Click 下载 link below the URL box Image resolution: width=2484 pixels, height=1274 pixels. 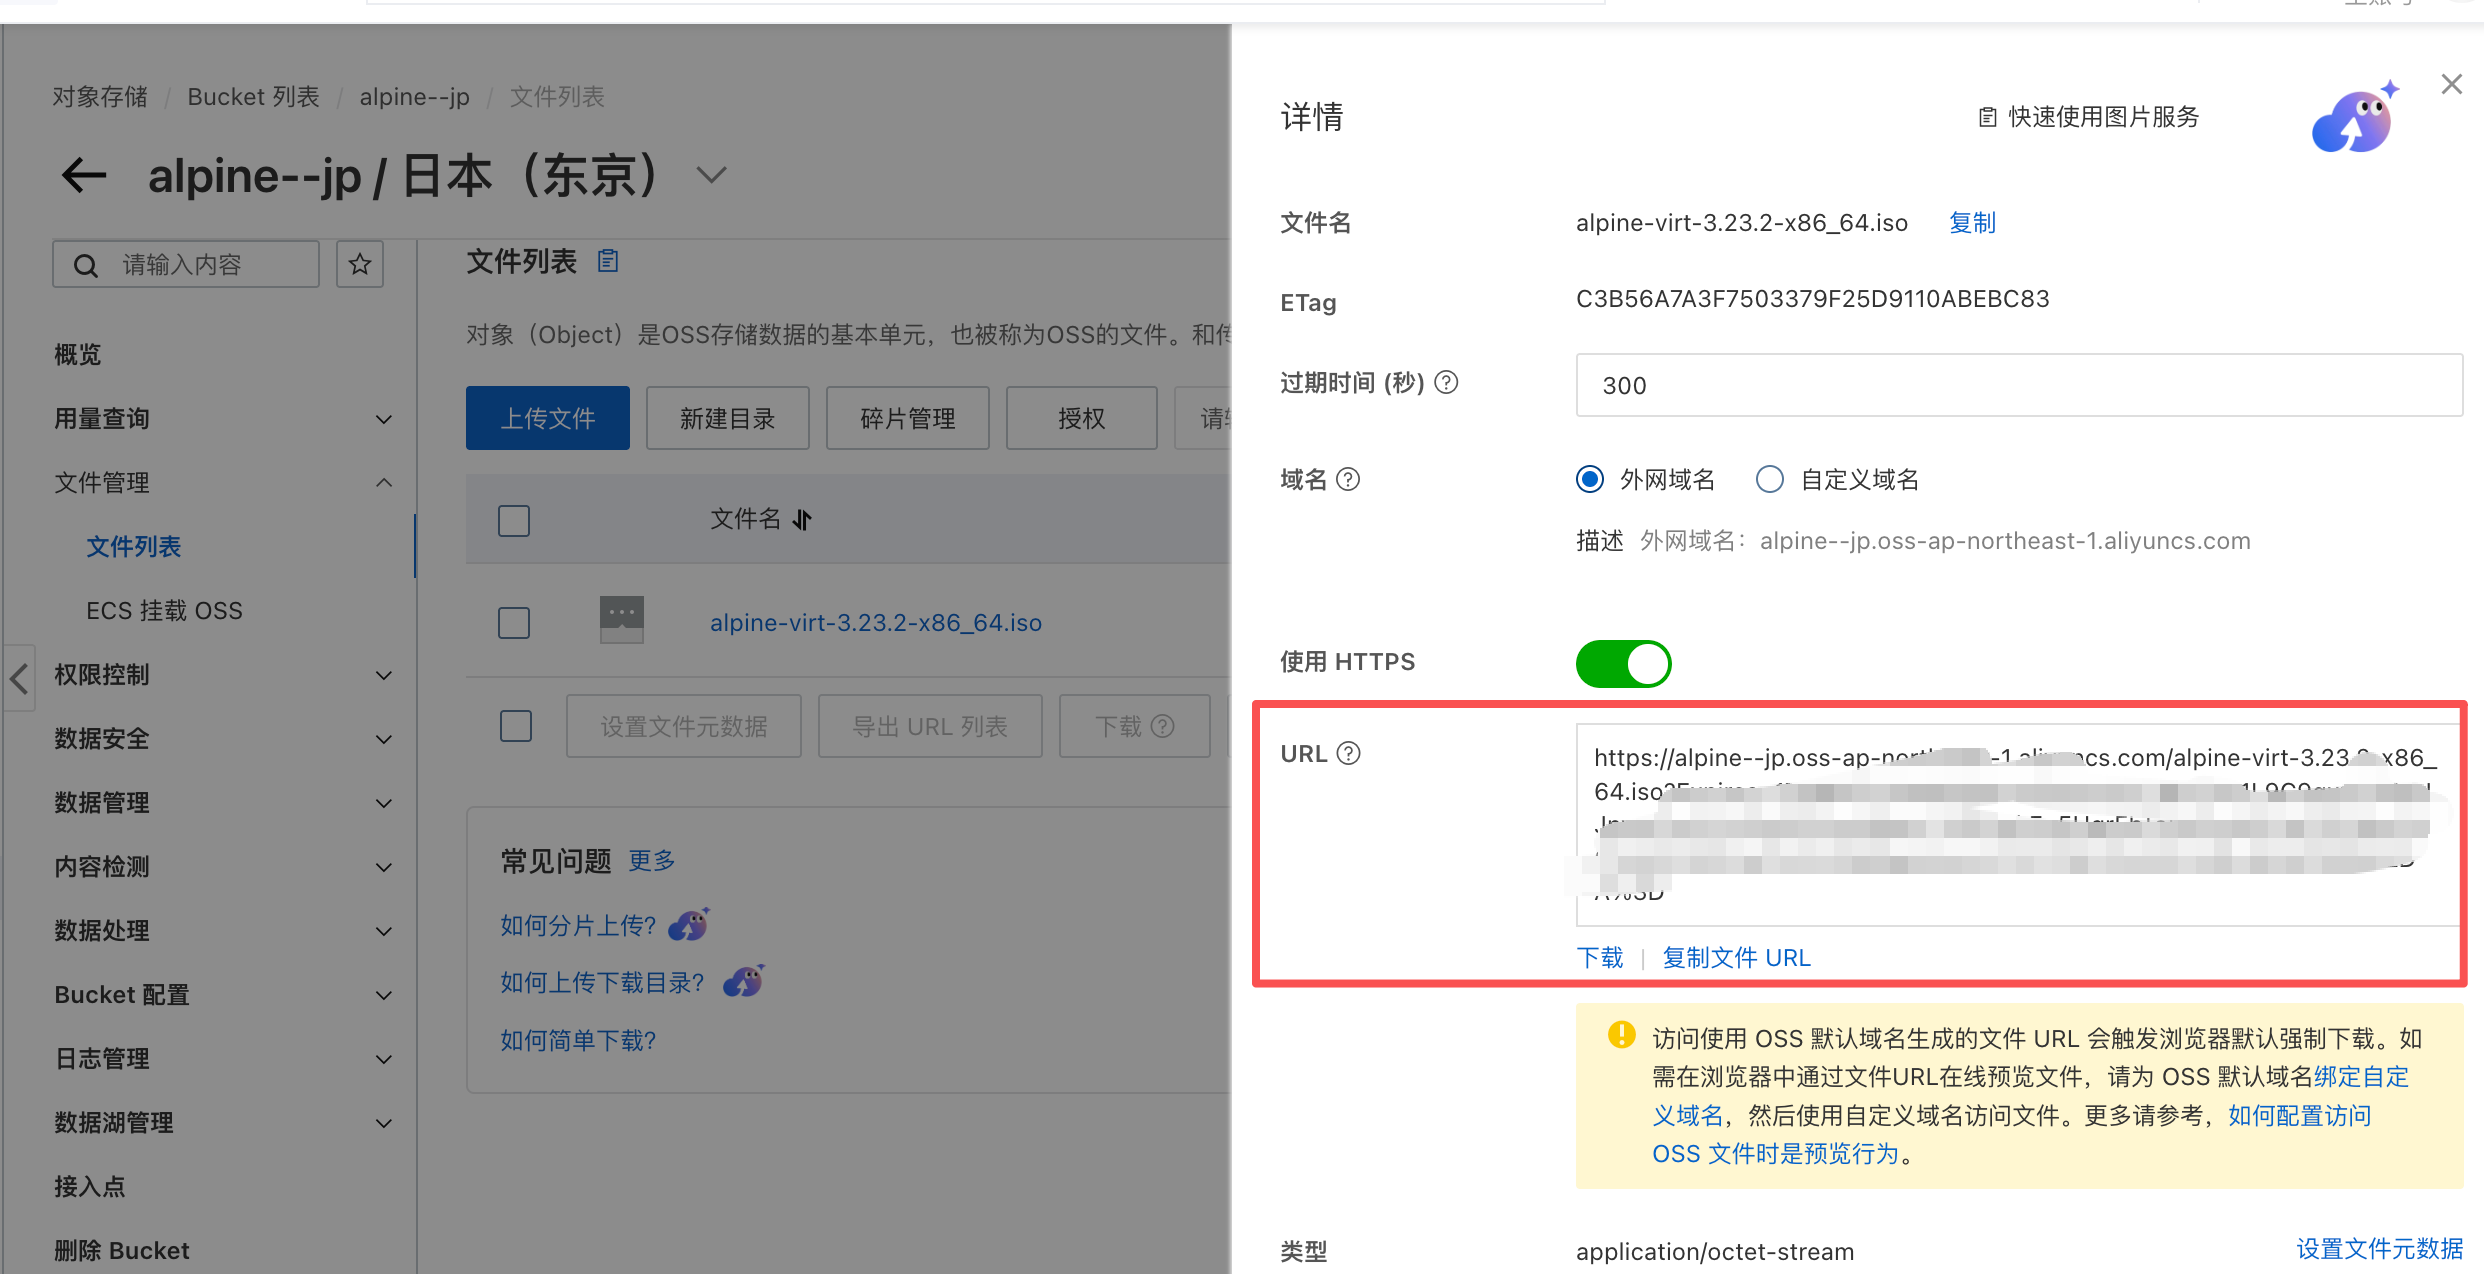1600,958
